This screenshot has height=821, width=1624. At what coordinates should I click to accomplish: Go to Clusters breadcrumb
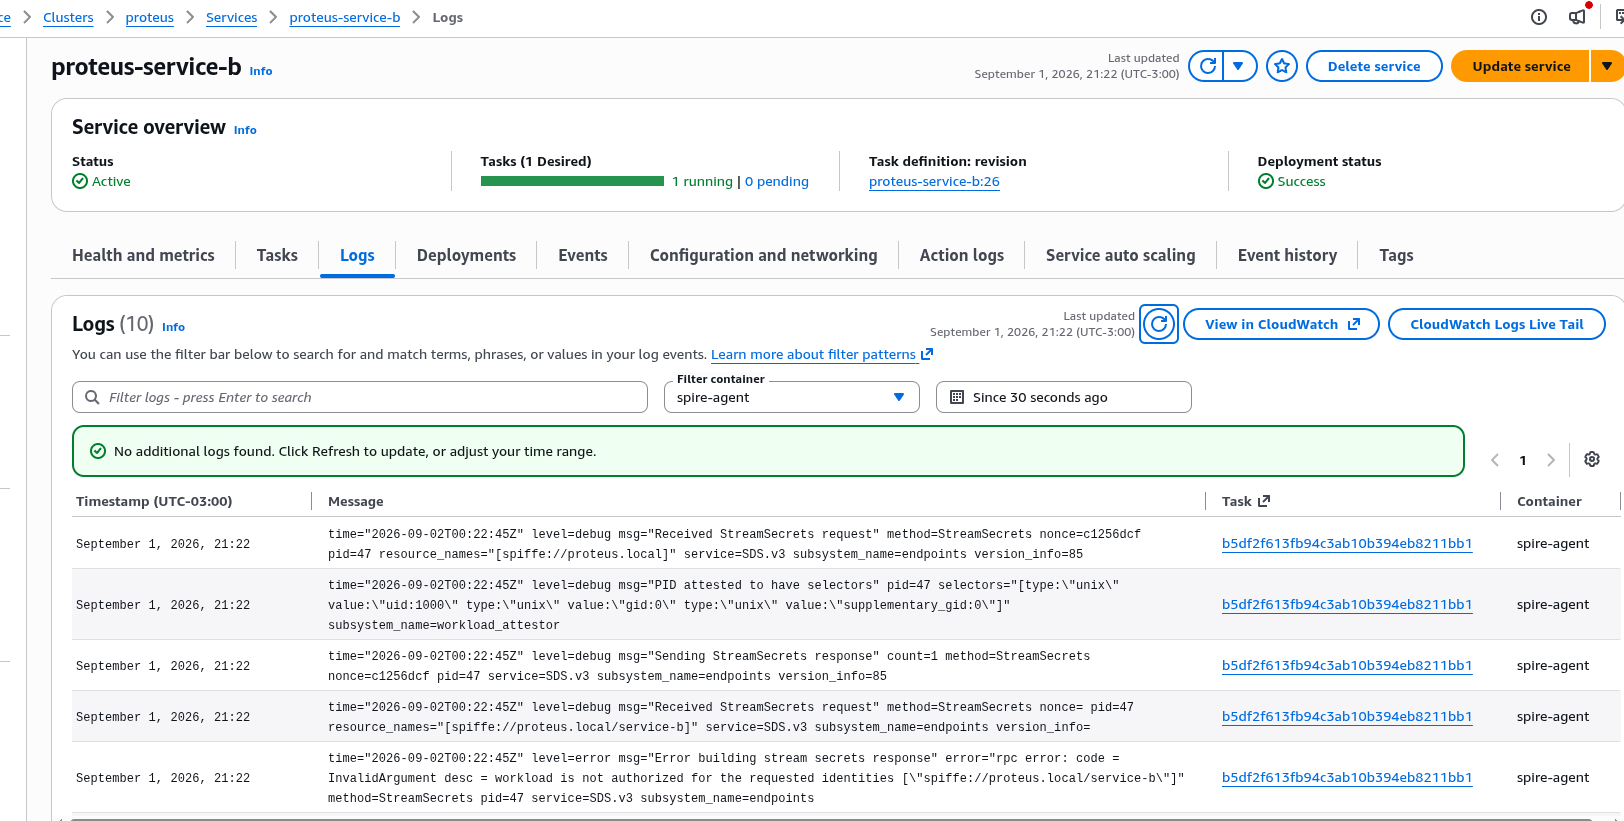(68, 17)
